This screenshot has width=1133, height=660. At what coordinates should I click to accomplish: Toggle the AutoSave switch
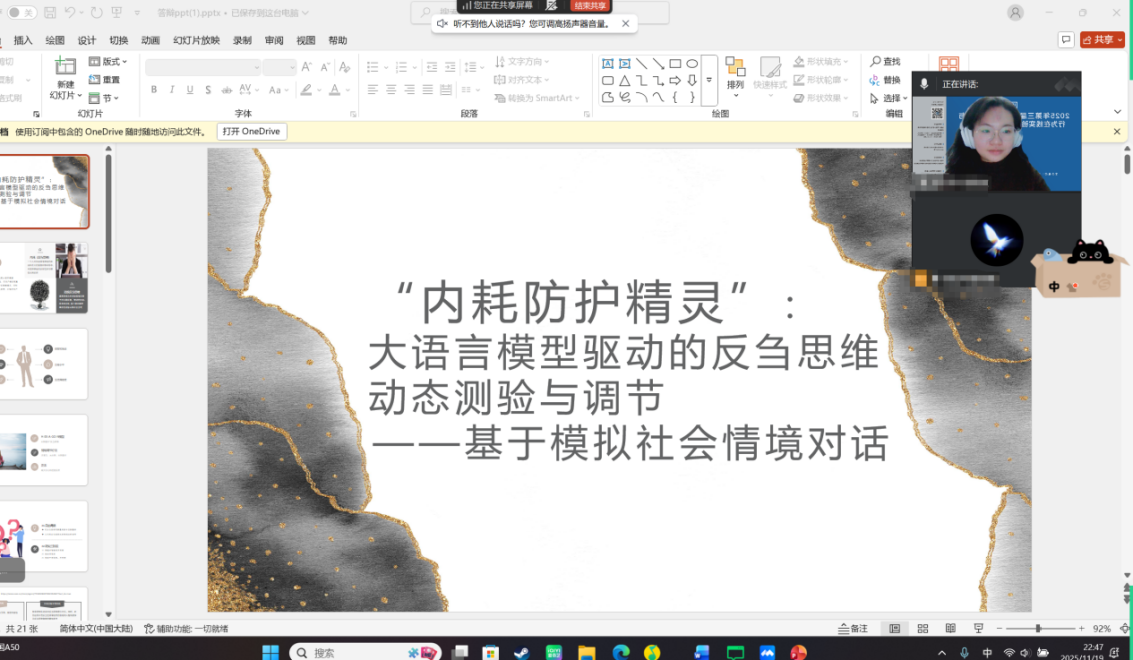pyautogui.click(x=22, y=13)
